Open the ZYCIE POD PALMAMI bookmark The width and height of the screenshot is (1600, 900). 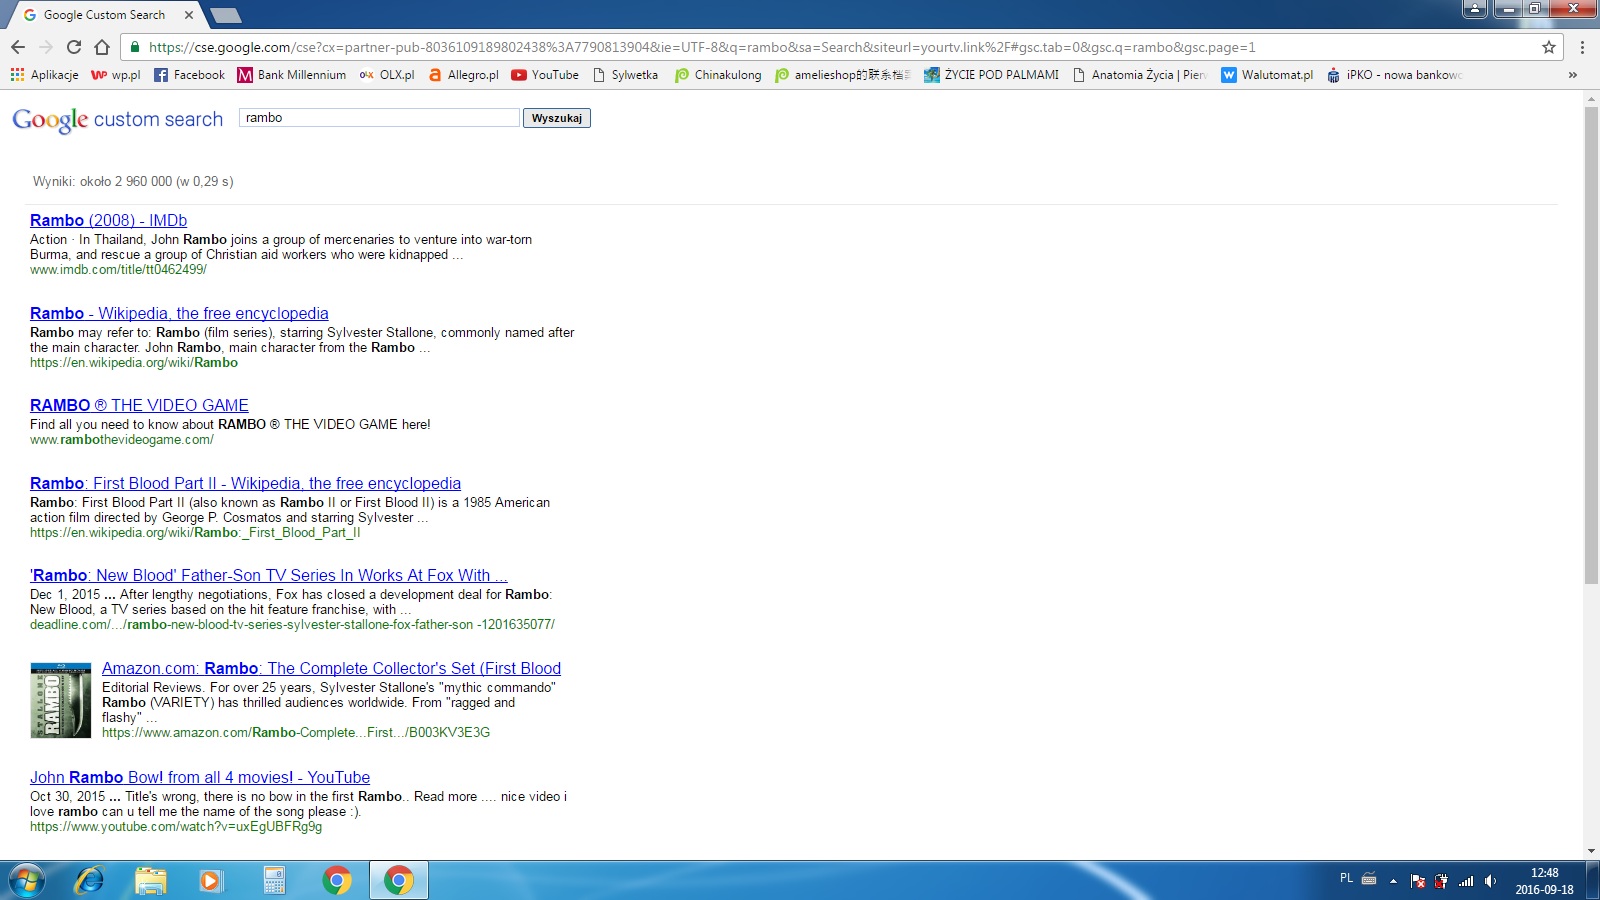pos(991,75)
